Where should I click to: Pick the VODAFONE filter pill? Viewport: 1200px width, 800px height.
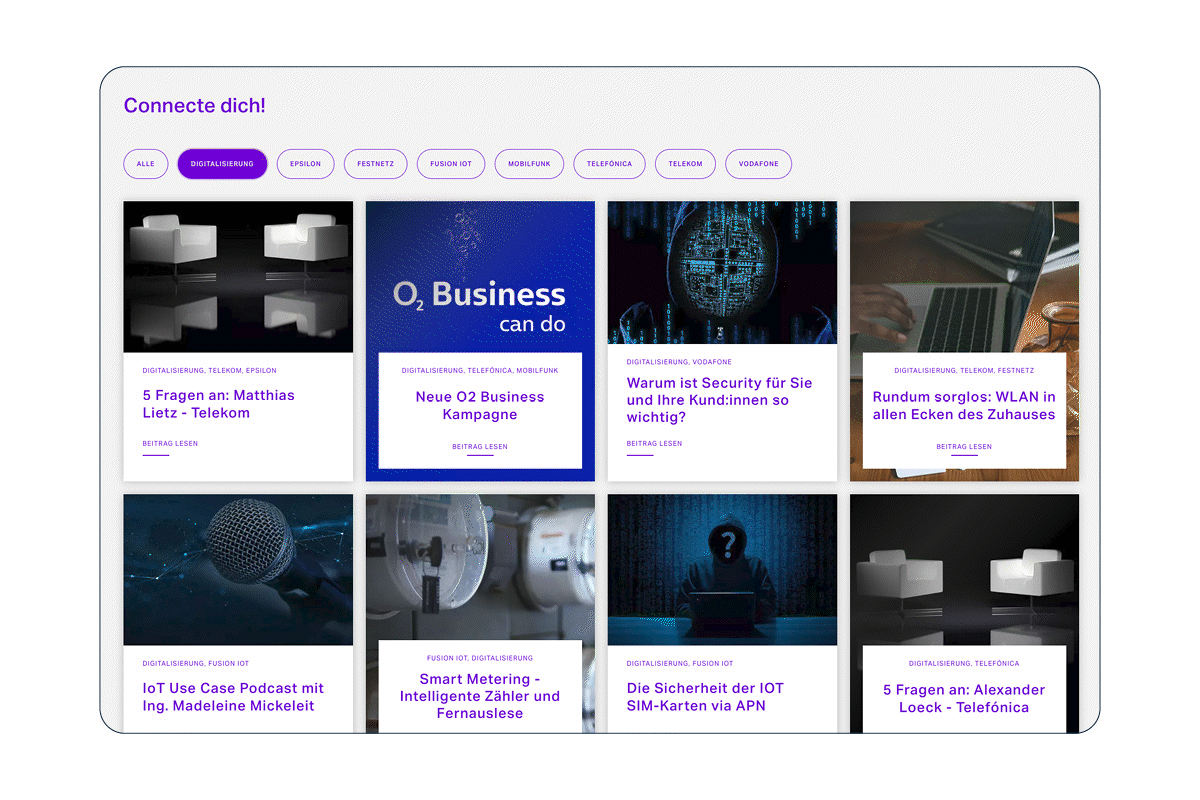click(x=759, y=164)
